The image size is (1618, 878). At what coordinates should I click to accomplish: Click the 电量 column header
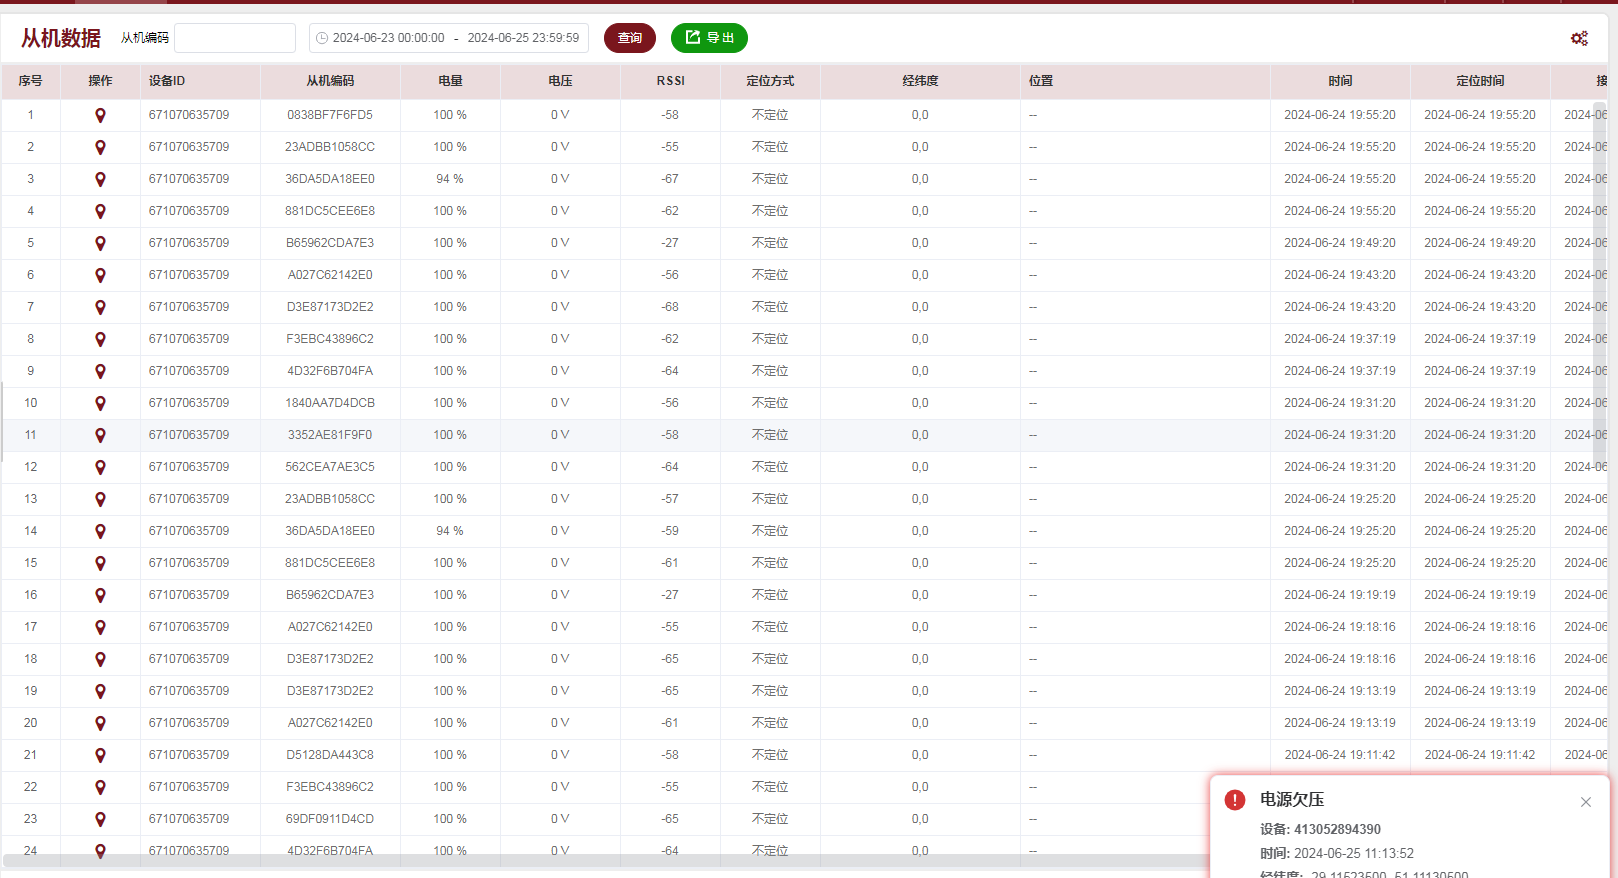coord(450,81)
